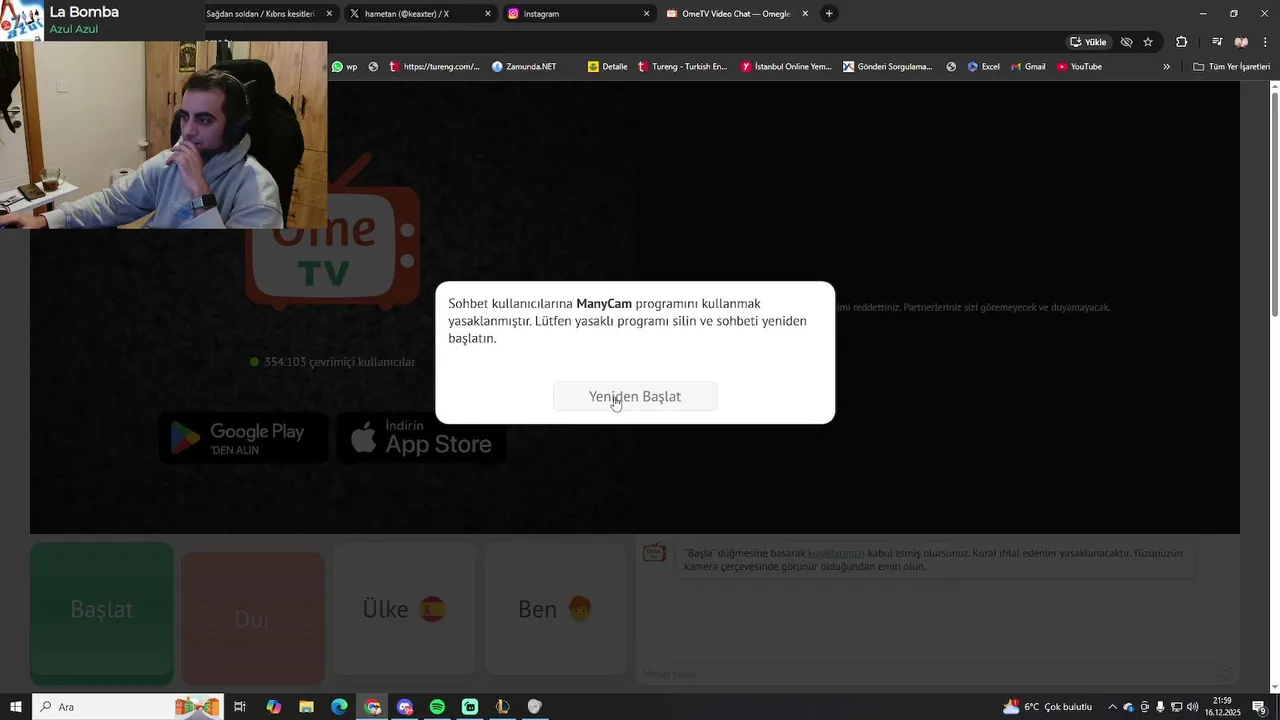Image resolution: width=1280 pixels, height=720 pixels.
Task: Bookmark this page with the star icon
Action: coord(1148,42)
